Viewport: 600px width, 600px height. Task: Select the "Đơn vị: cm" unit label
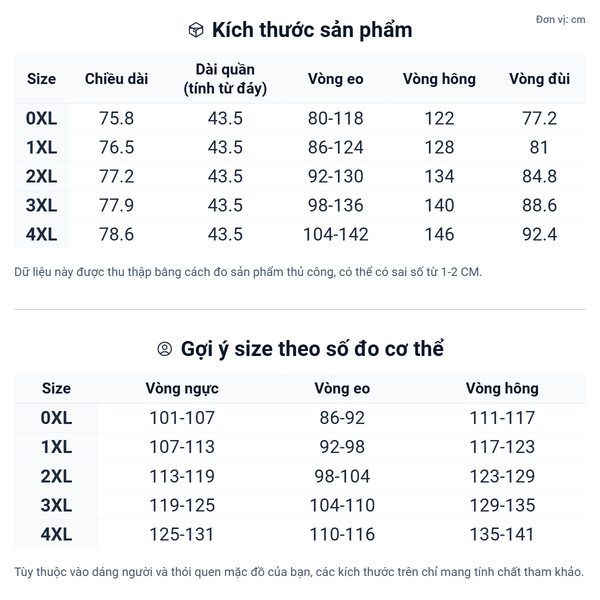coord(560,20)
